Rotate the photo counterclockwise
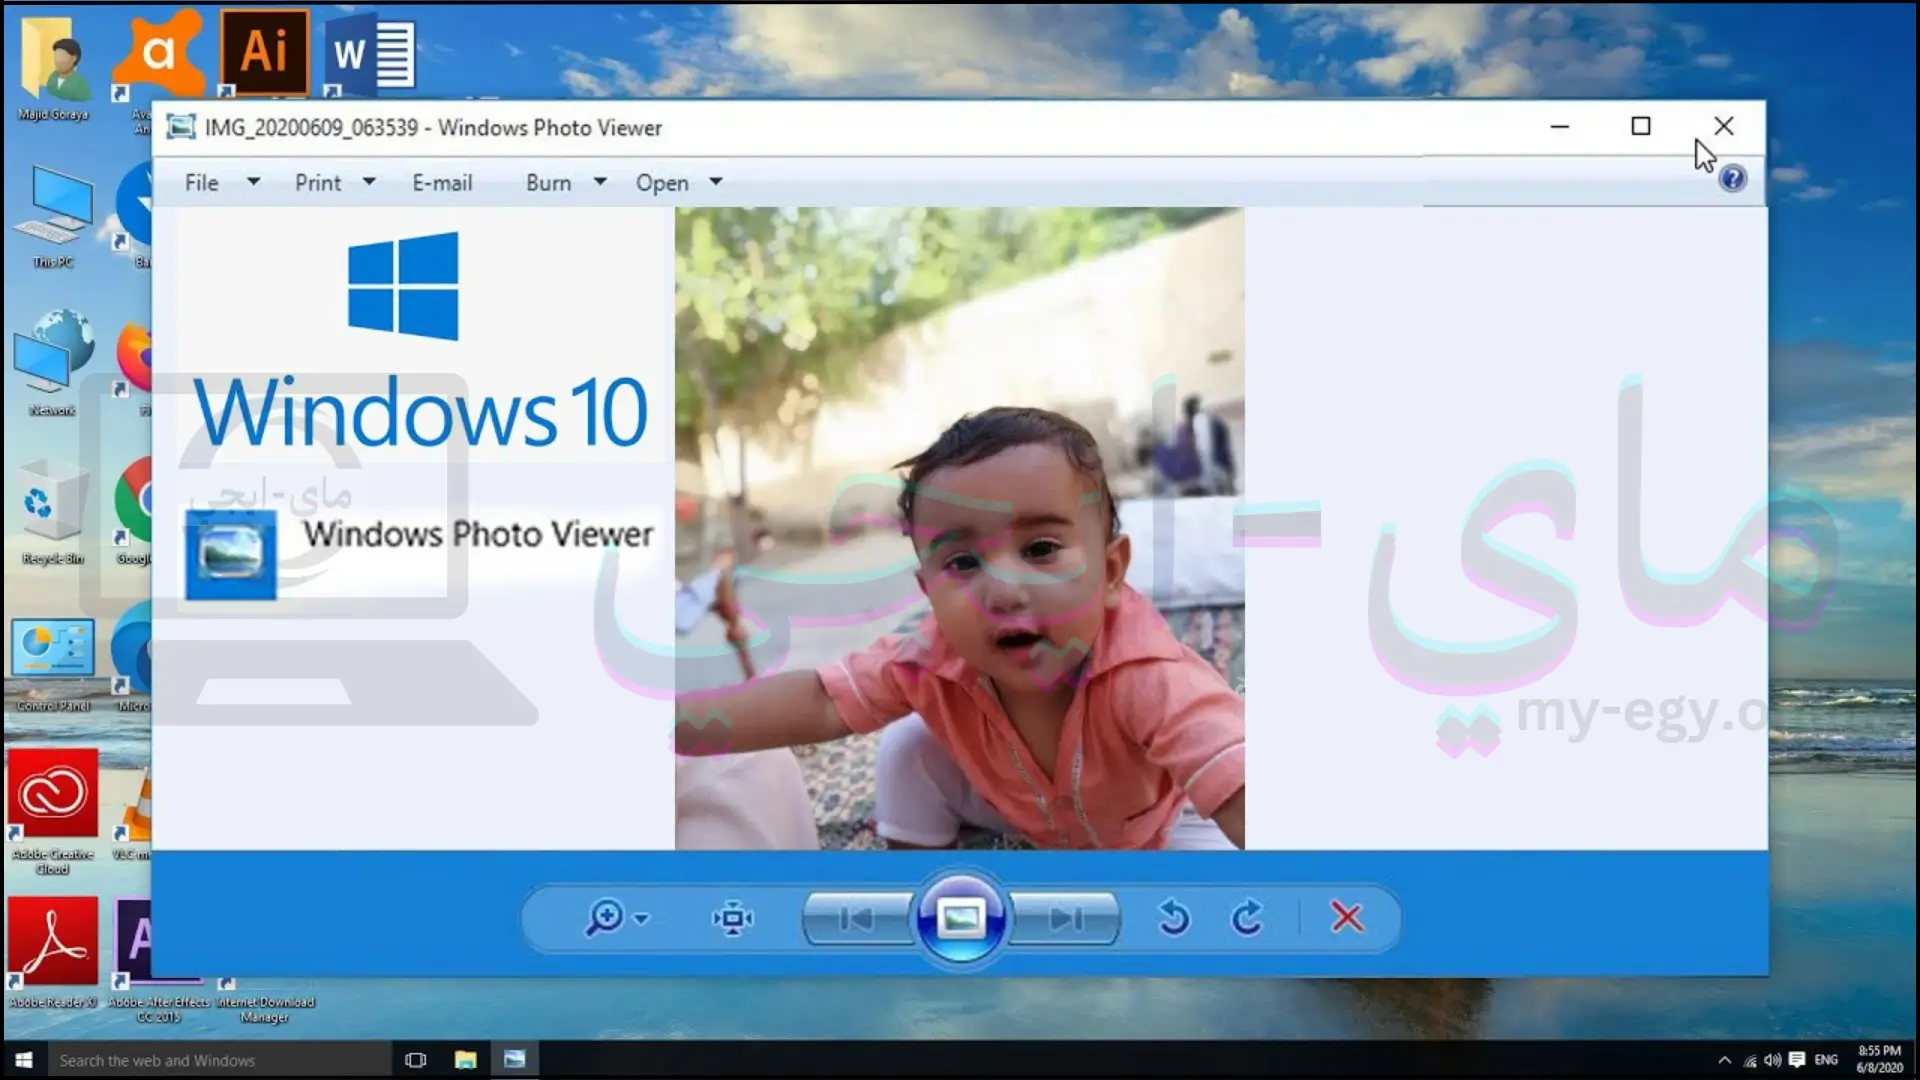The image size is (1920, 1080). (1174, 917)
